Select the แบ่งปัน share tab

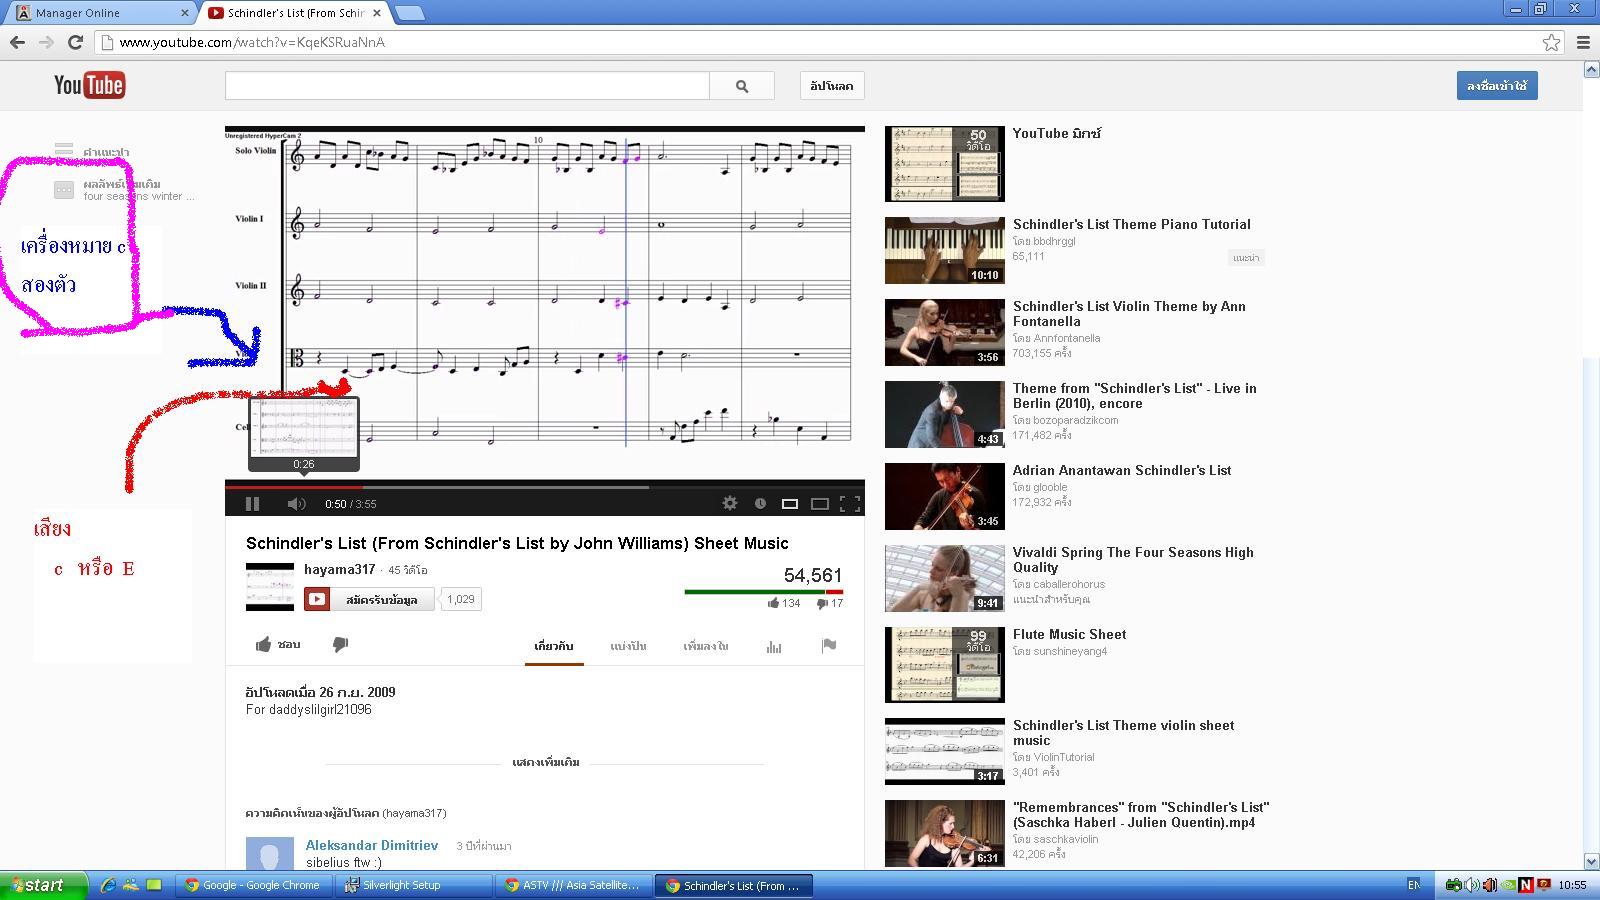coord(628,646)
